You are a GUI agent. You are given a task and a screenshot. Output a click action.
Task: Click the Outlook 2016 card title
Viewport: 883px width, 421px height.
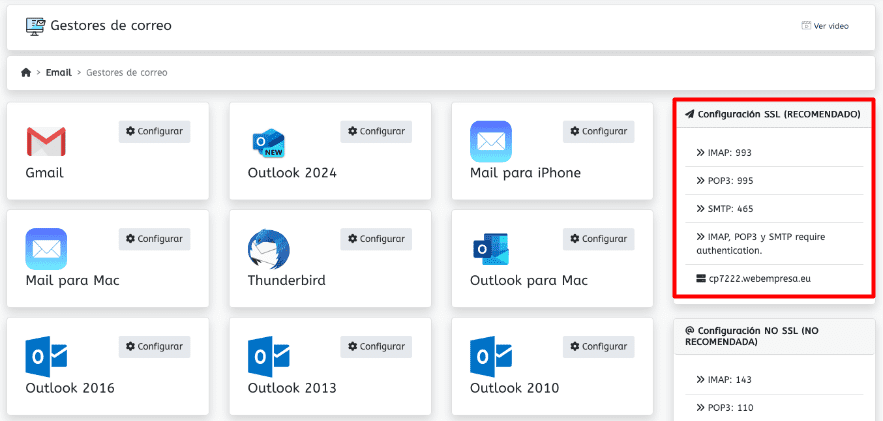[70, 388]
